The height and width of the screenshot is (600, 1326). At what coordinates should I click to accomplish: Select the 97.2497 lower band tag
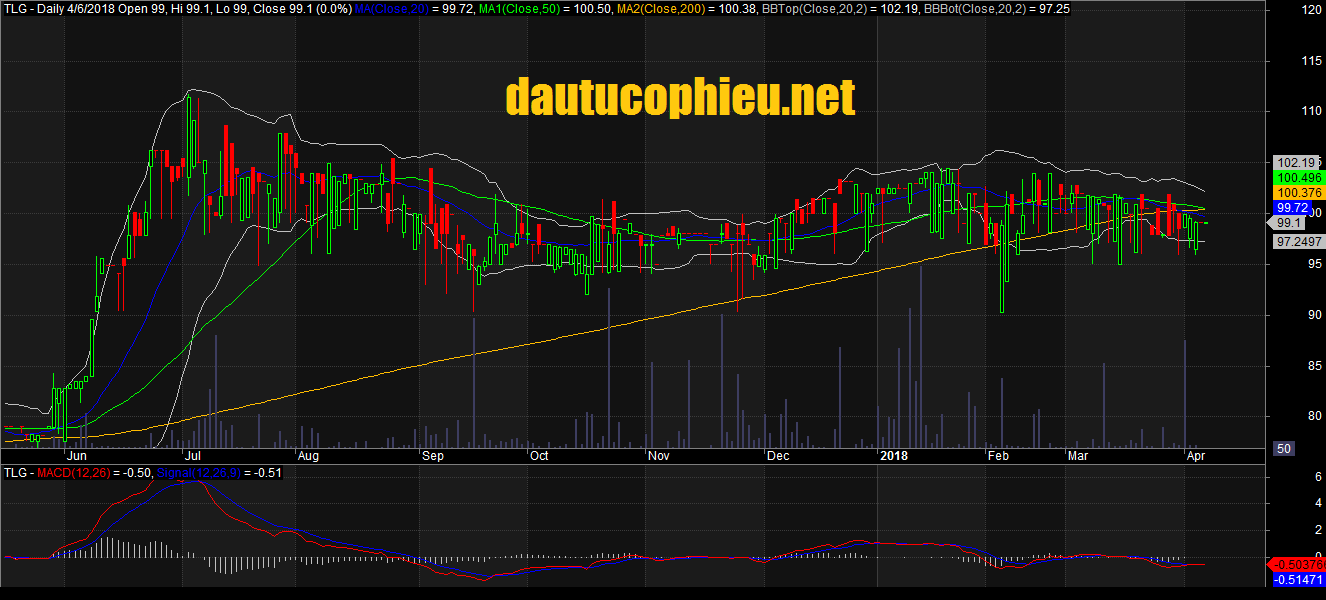point(1296,242)
